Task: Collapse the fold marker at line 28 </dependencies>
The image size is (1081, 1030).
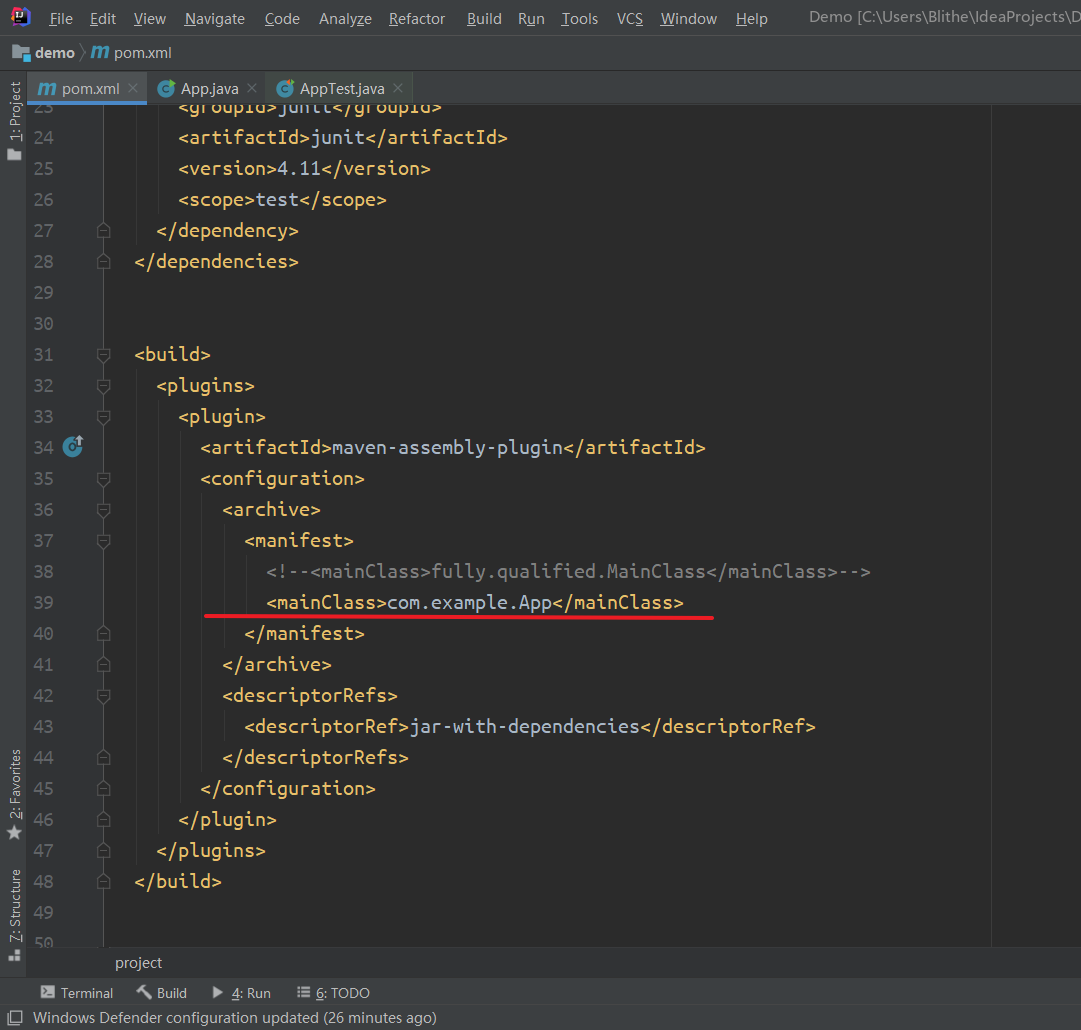Action: point(103,261)
